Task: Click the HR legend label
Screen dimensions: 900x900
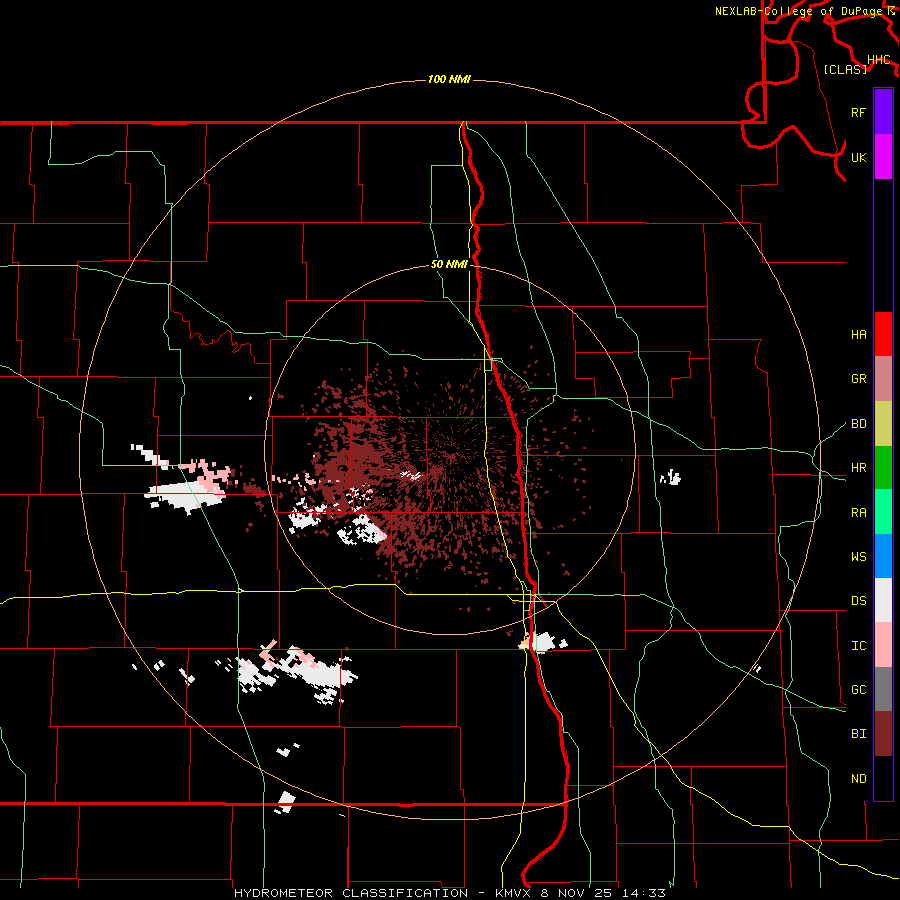Action: point(858,468)
